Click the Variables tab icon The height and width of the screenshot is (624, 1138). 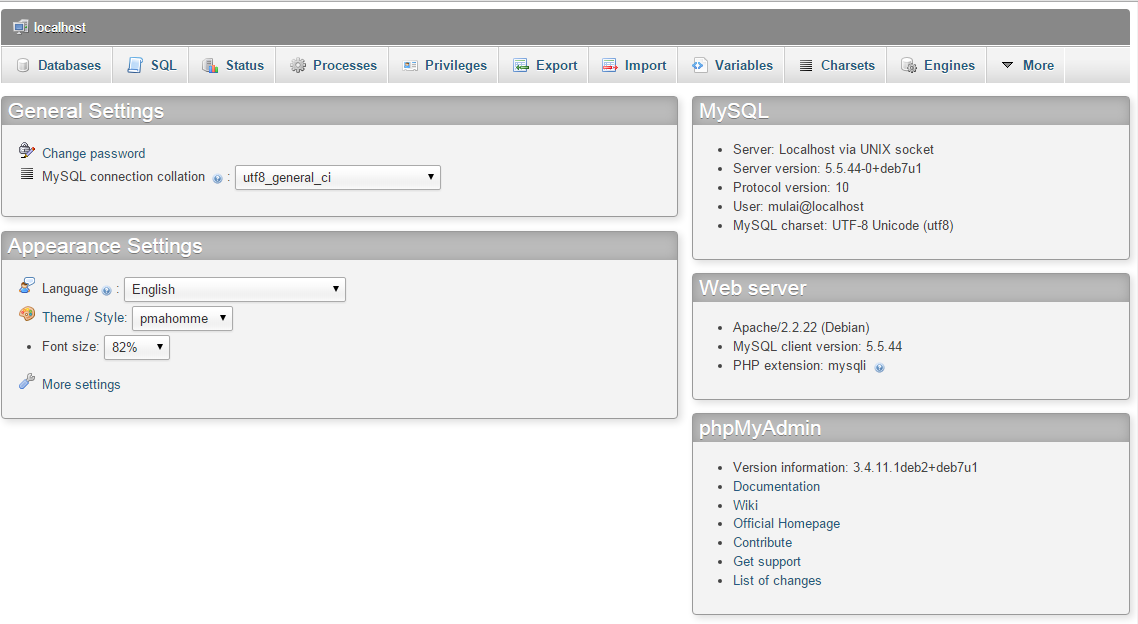point(700,66)
